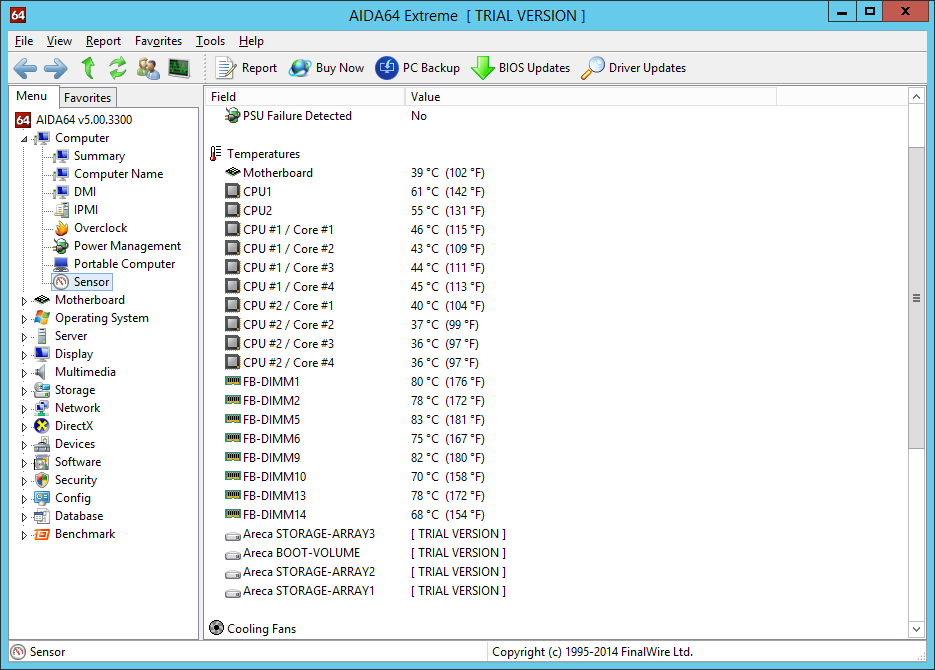935x670 pixels.
Task: Click the Database category icon
Action: pyautogui.click(x=42, y=516)
